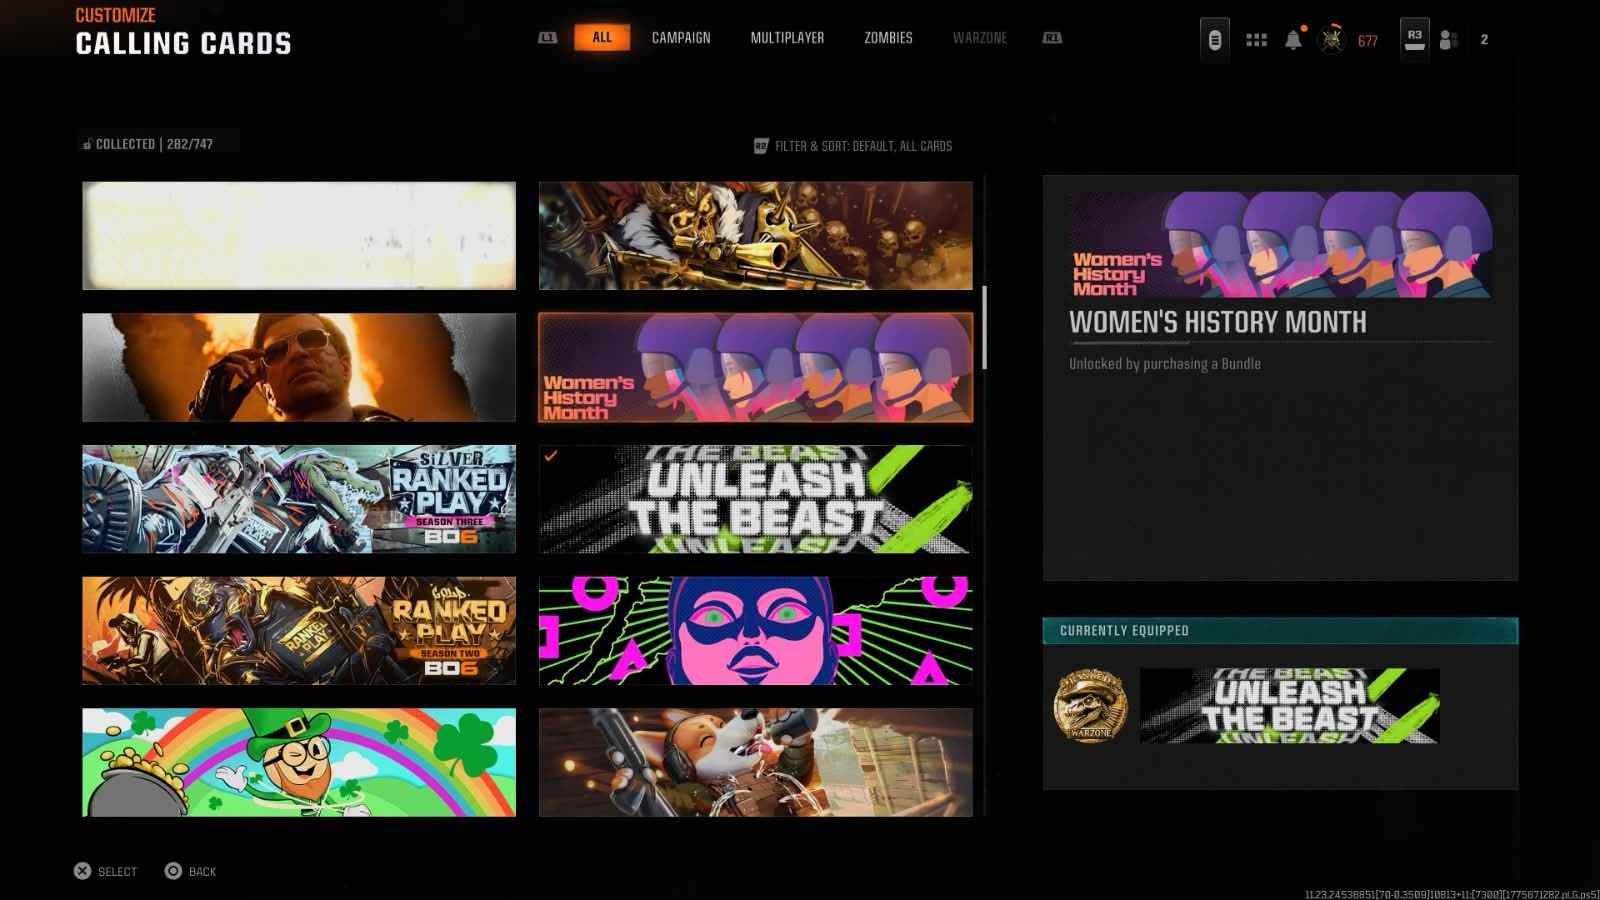Click the R3 button prompt icon
1600x900 pixels.
pyautogui.click(x=1414, y=39)
